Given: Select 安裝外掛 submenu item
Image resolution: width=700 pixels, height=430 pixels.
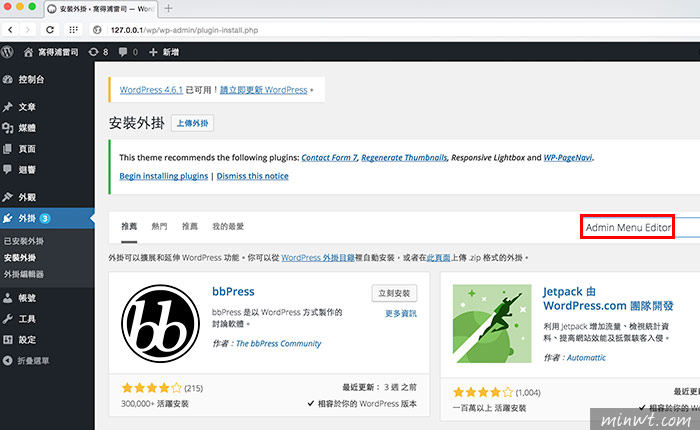Looking at the screenshot, I should [x=20, y=258].
